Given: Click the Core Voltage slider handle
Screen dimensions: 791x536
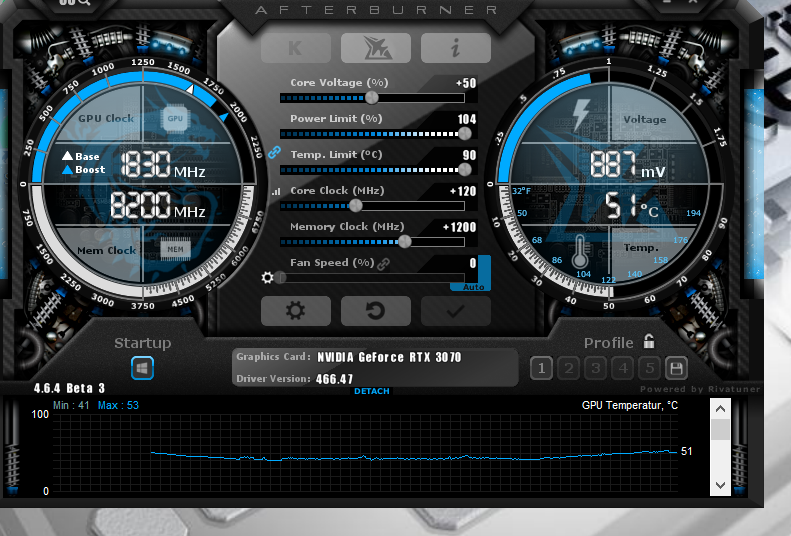Looking at the screenshot, I should coord(372,98).
